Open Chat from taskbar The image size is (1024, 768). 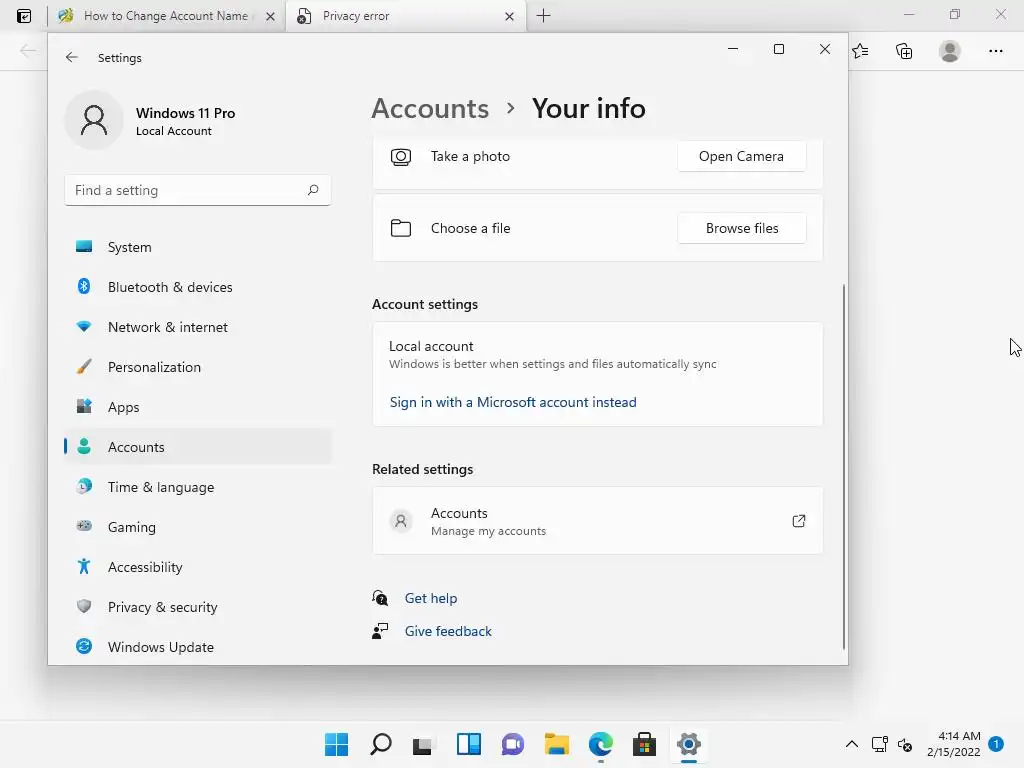coord(513,744)
